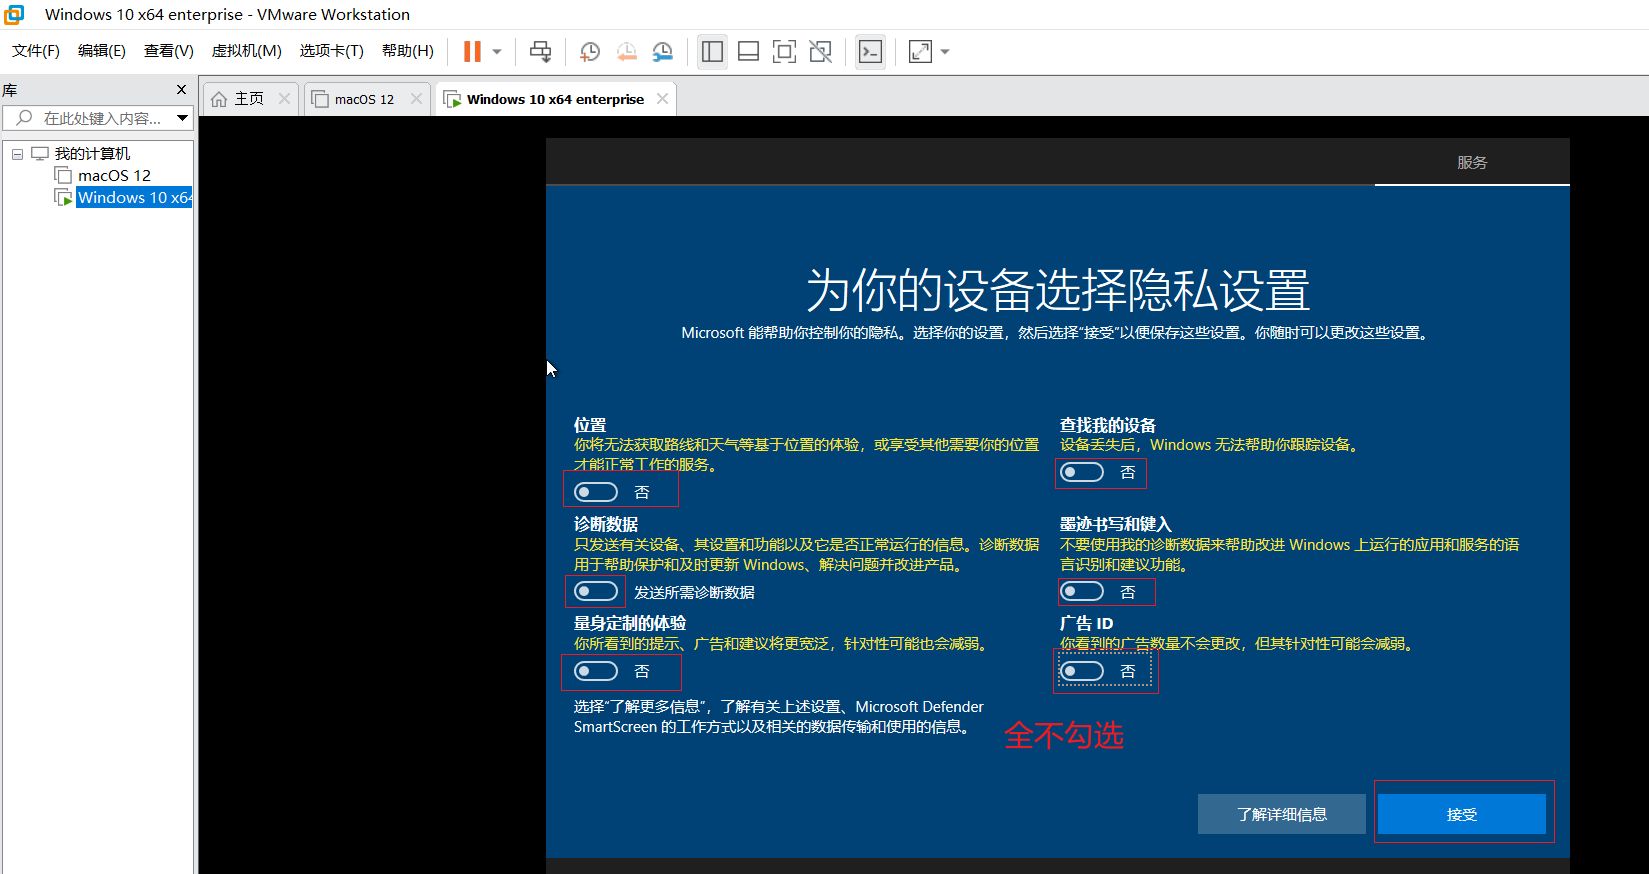Click the 接受 accept button
The width and height of the screenshot is (1649, 874).
click(1461, 814)
